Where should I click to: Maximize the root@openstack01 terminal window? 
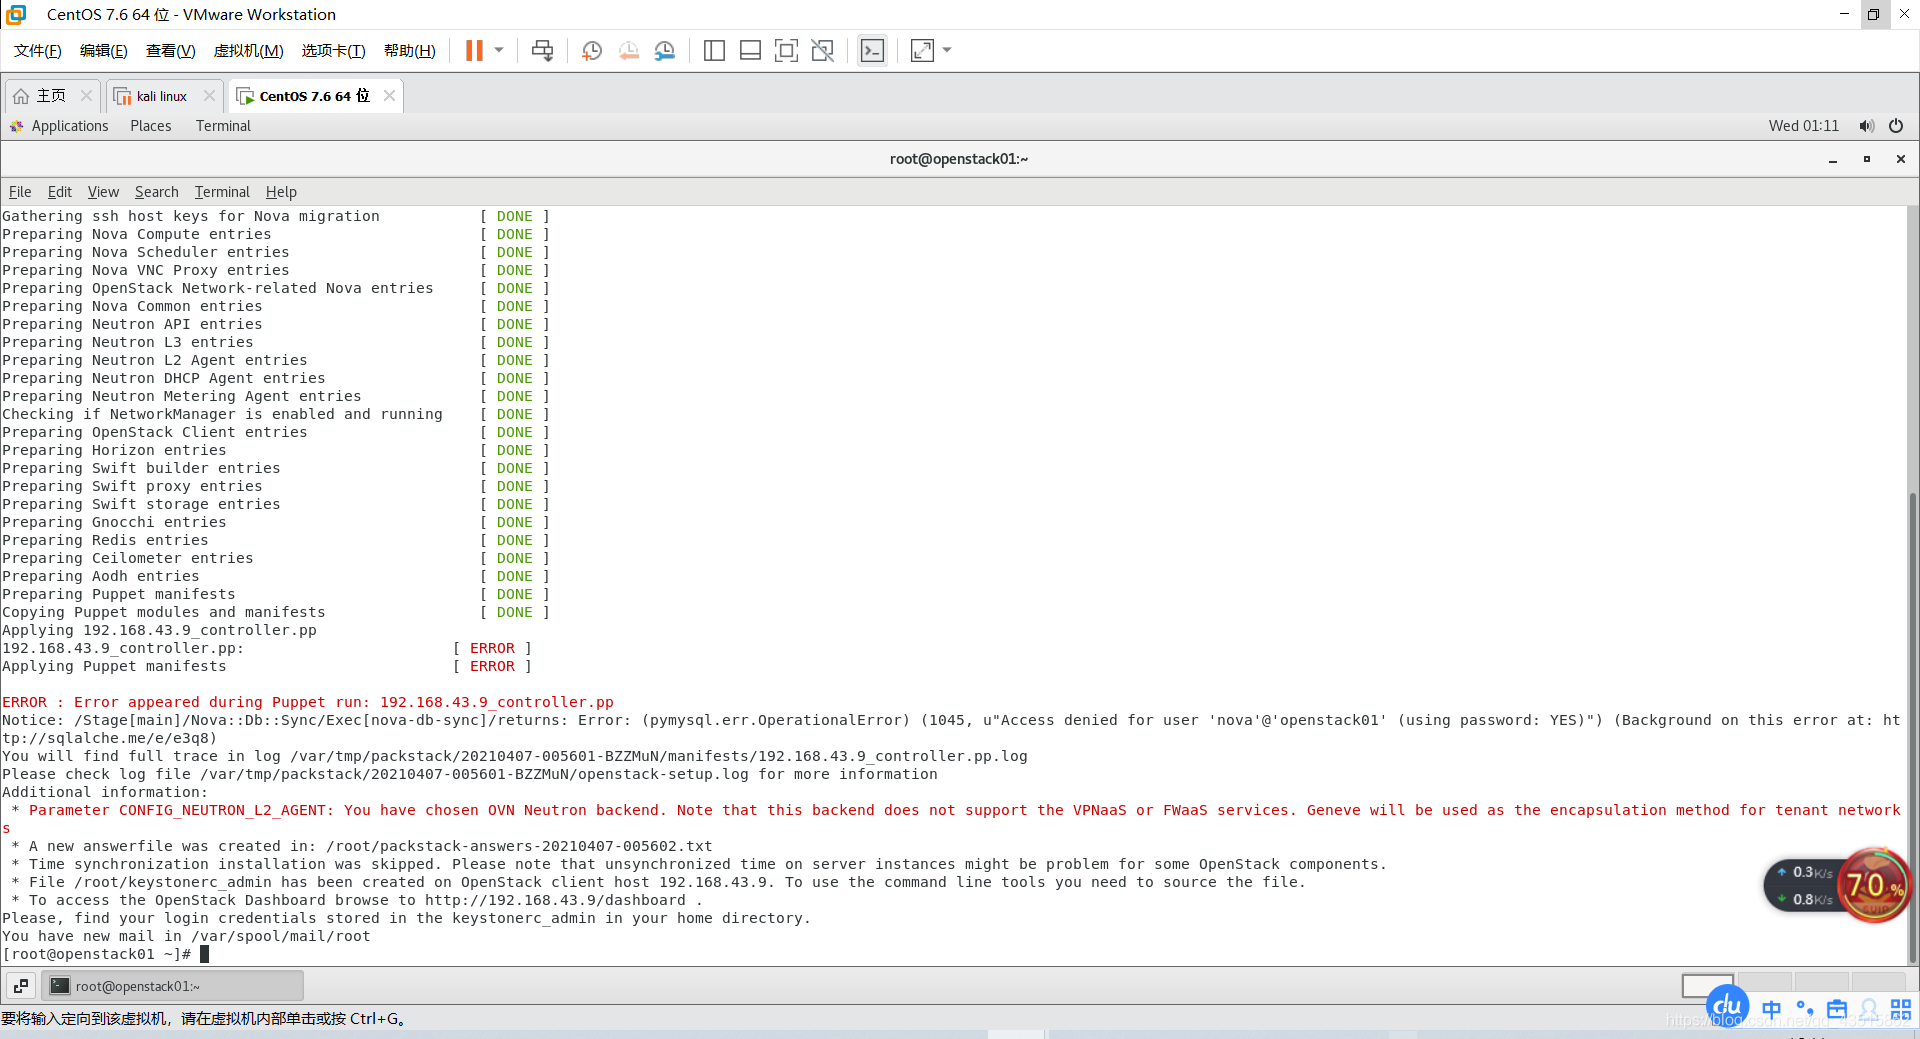(x=1866, y=159)
